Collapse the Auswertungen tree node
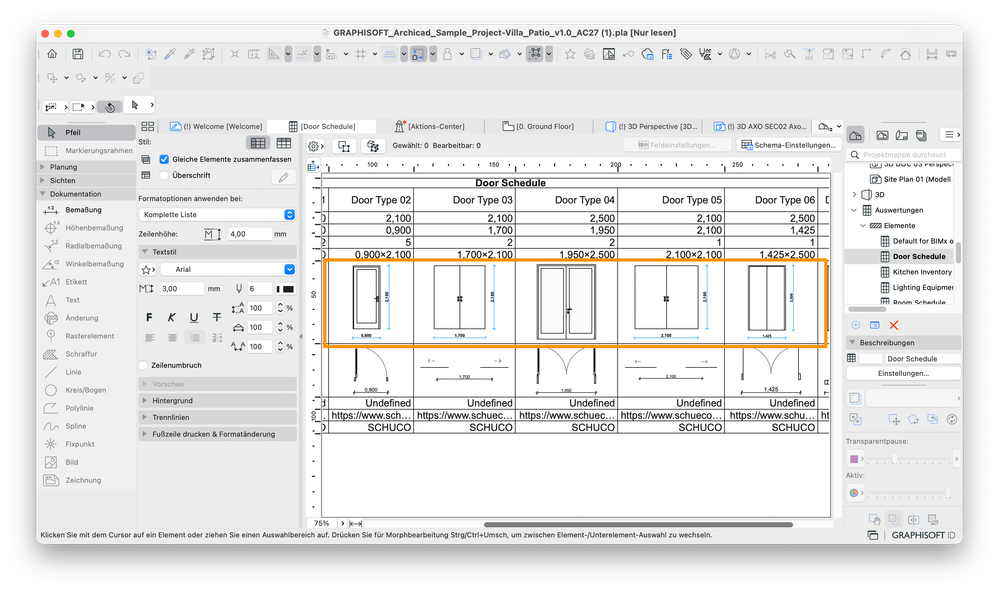The image size is (999, 592). tap(854, 210)
